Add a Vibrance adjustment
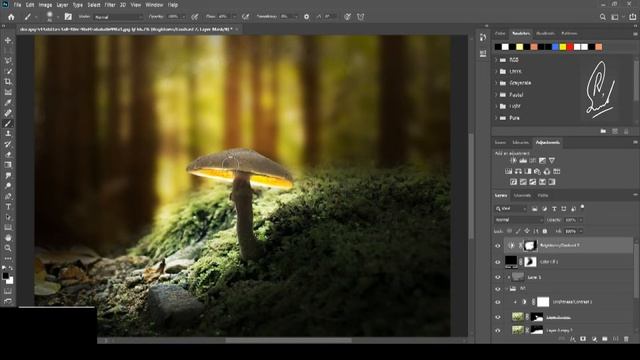 pos(552,160)
